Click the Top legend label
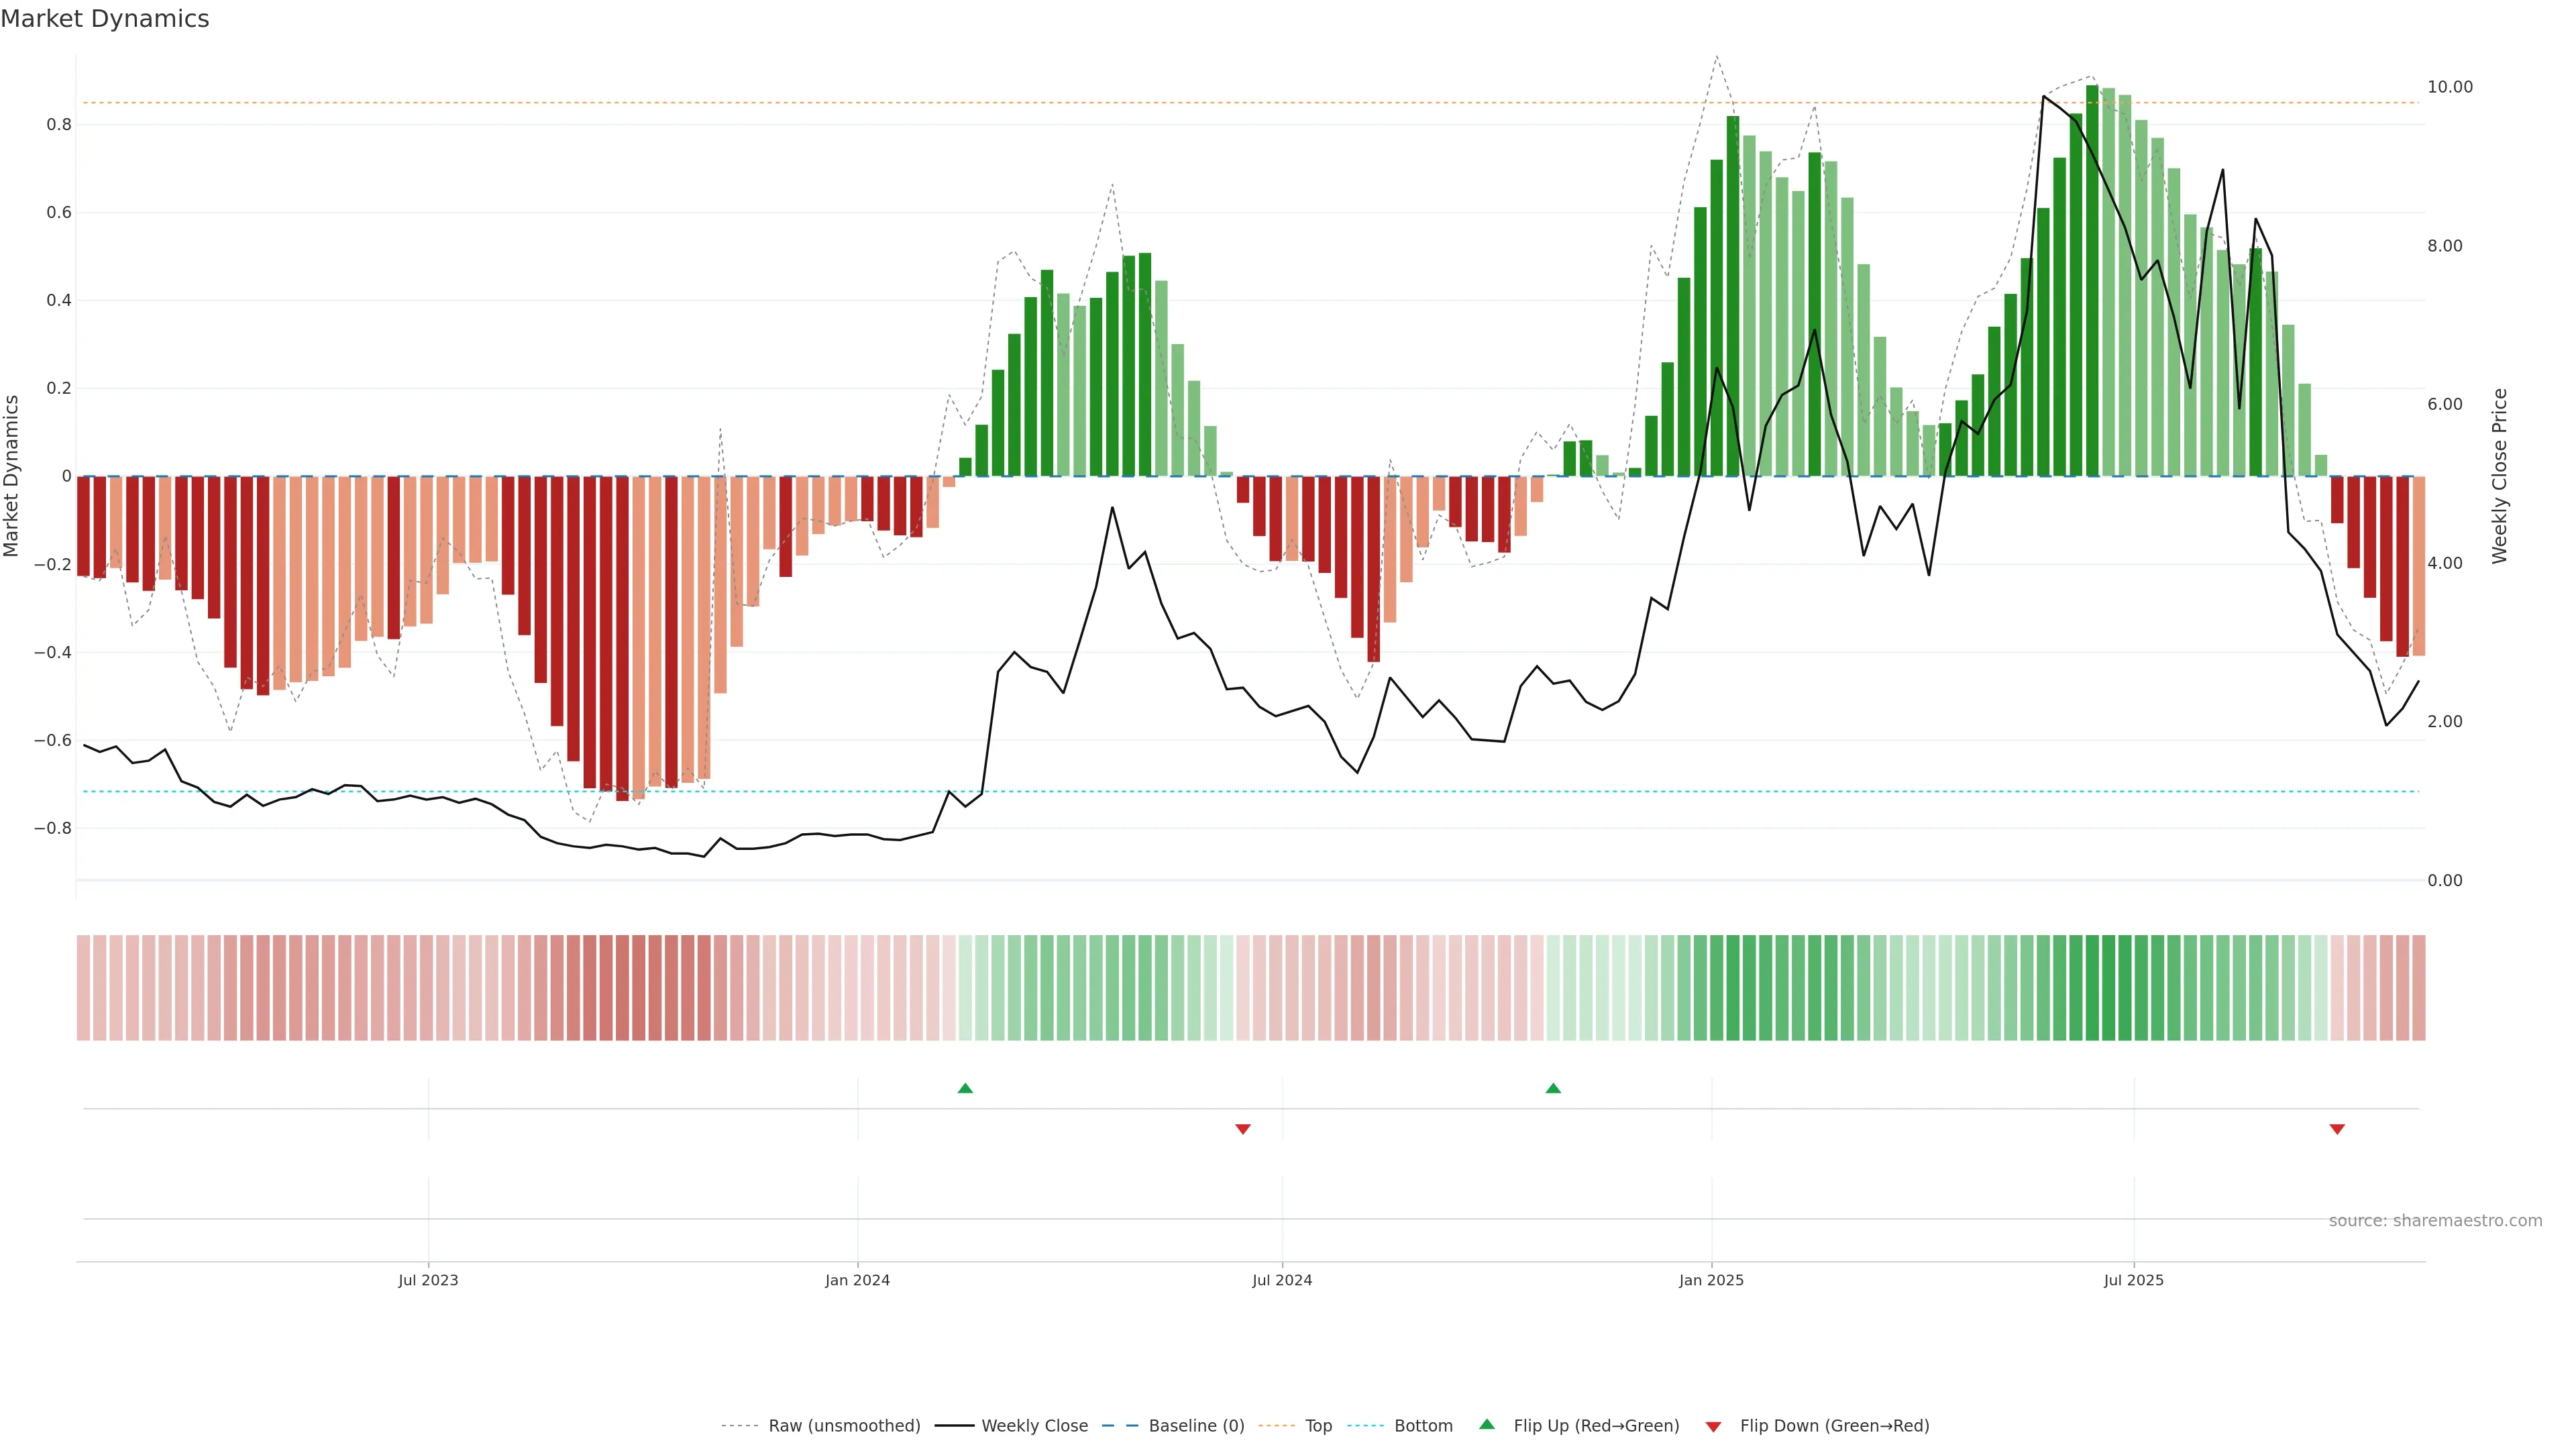This screenshot has width=2576, height=1449. coord(1318,1426)
